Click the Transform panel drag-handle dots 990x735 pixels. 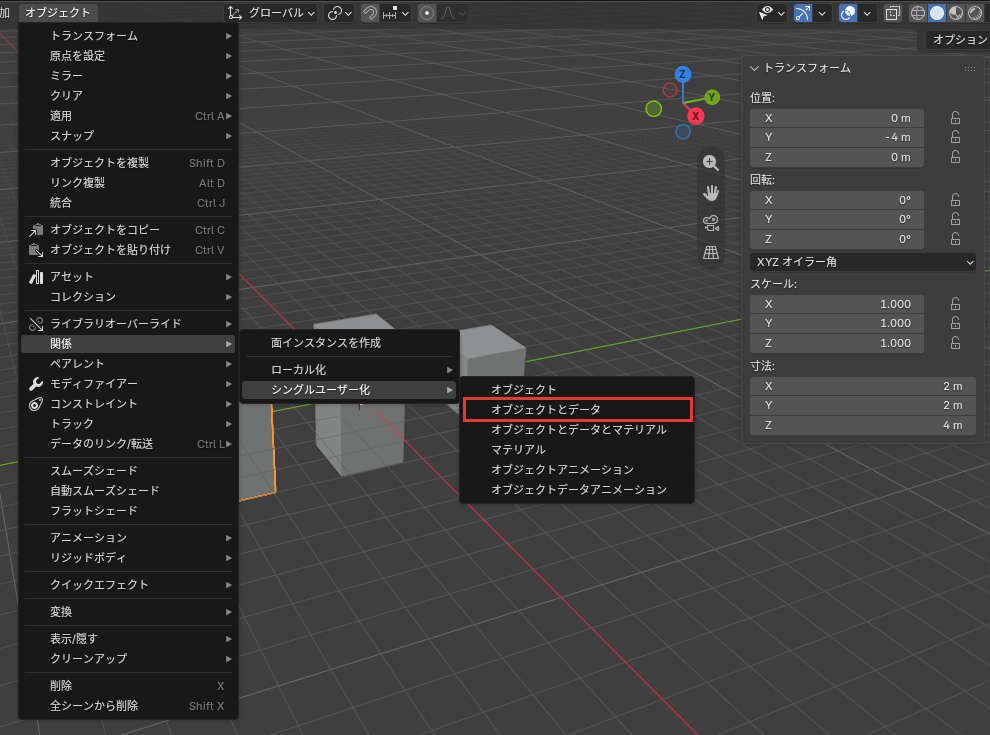click(x=970, y=68)
